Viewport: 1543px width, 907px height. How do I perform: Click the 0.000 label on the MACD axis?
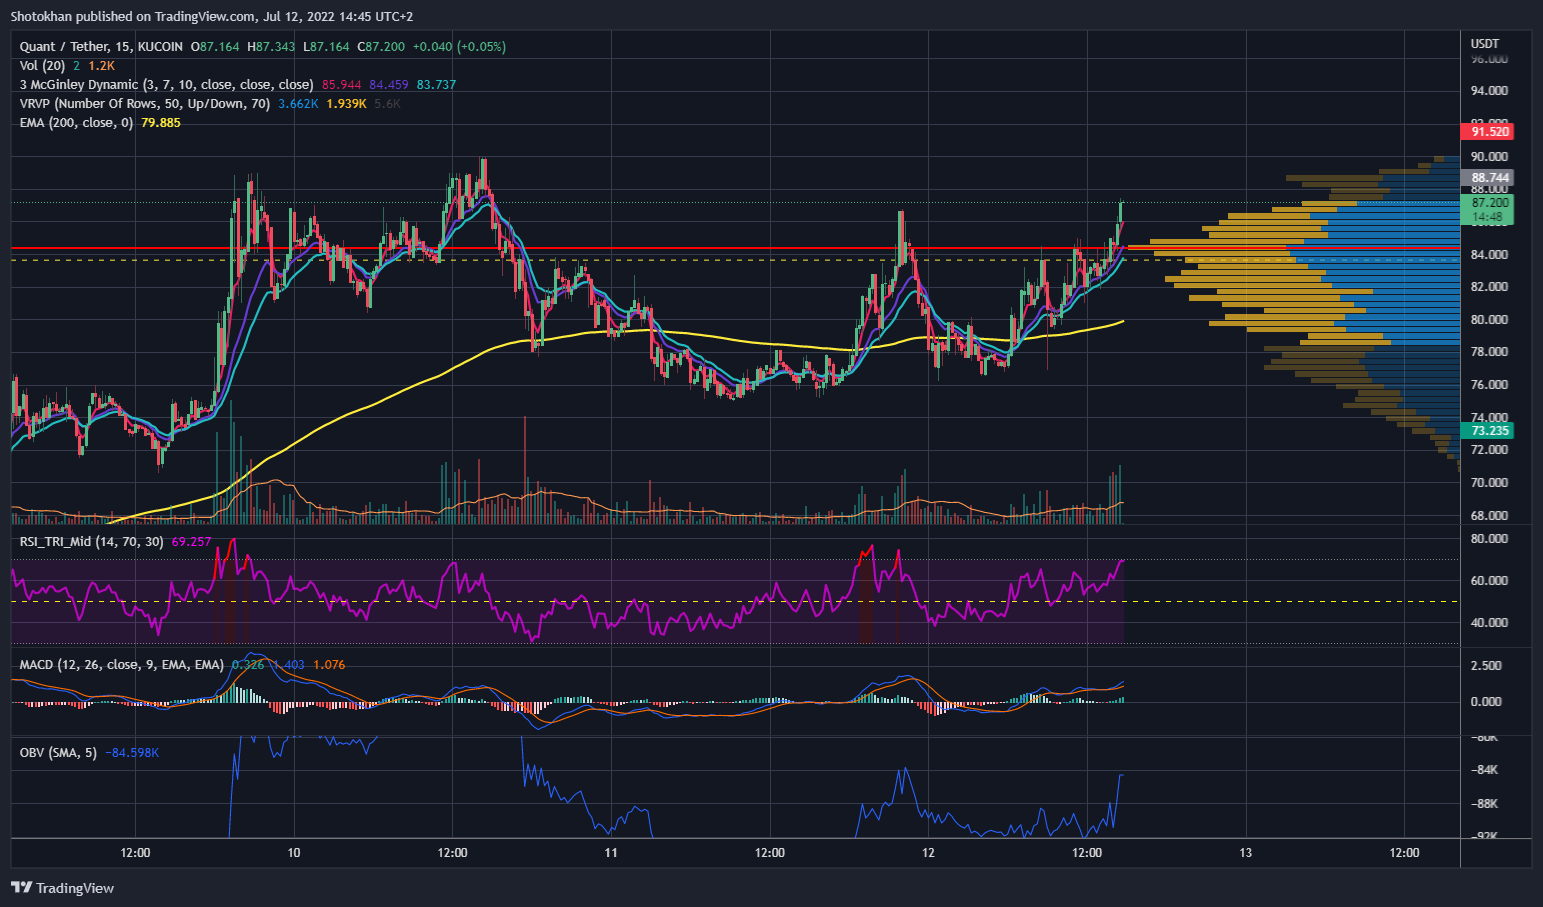click(x=1487, y=702)
